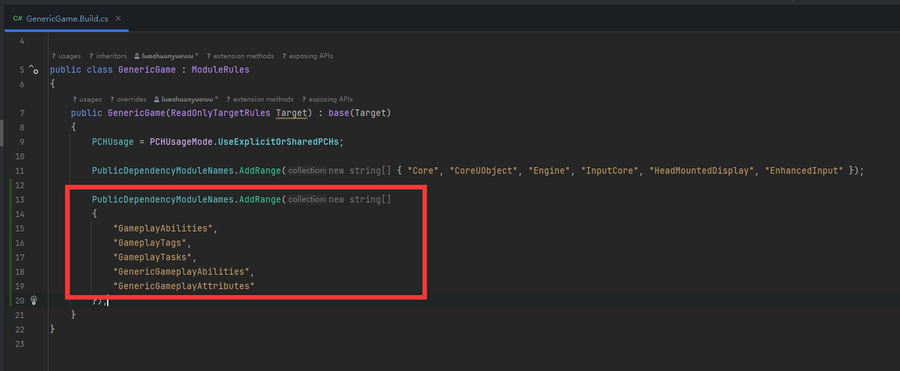The image size is (900, 371).
Task: Click the ReadOnlyTargetRules parameter type
Action: click(x=220, y=113)
